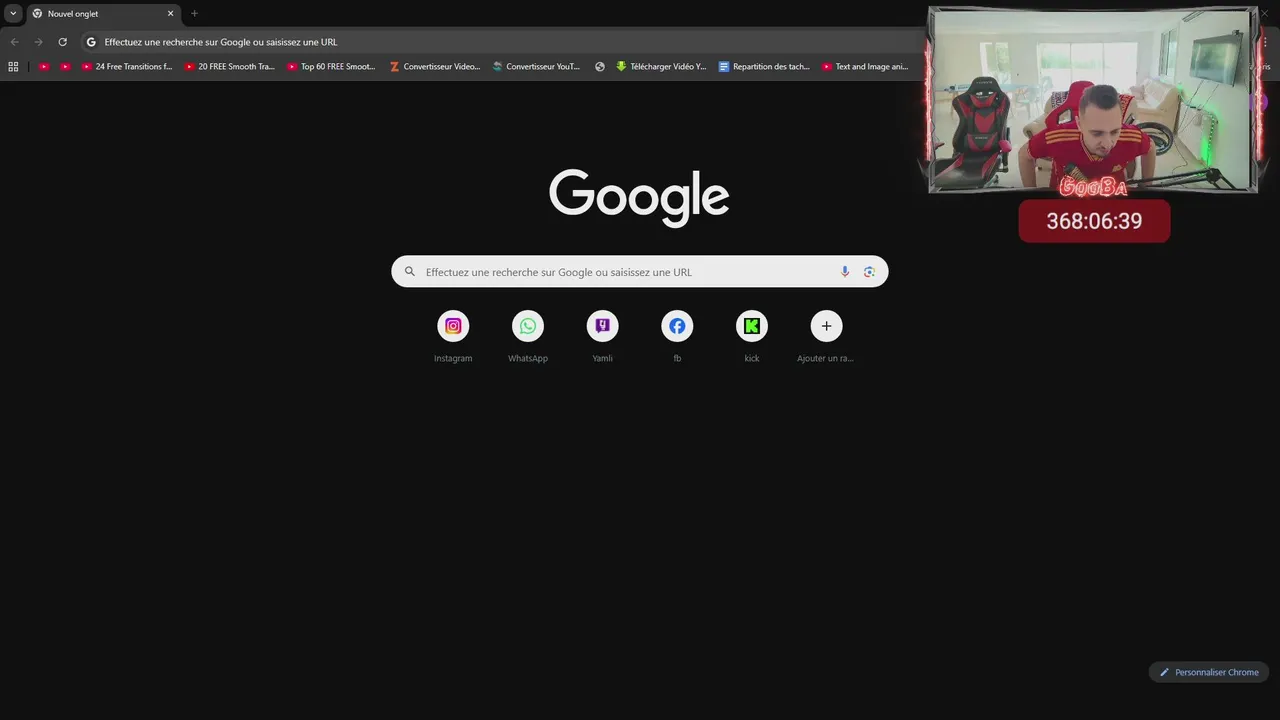The image size is (1280, 720).
Task: Start voice search with microphone icon
Action: click(845, 272)
